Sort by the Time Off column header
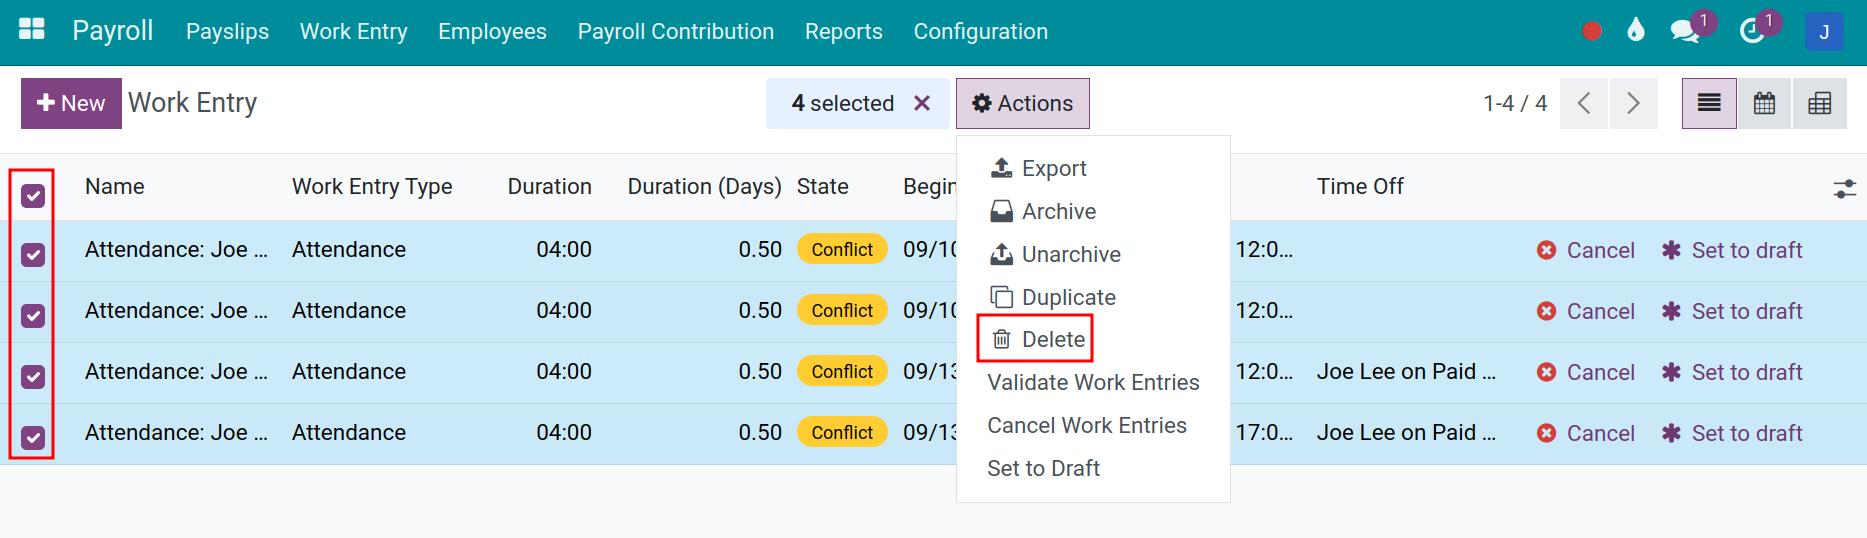 [1360, 186]
